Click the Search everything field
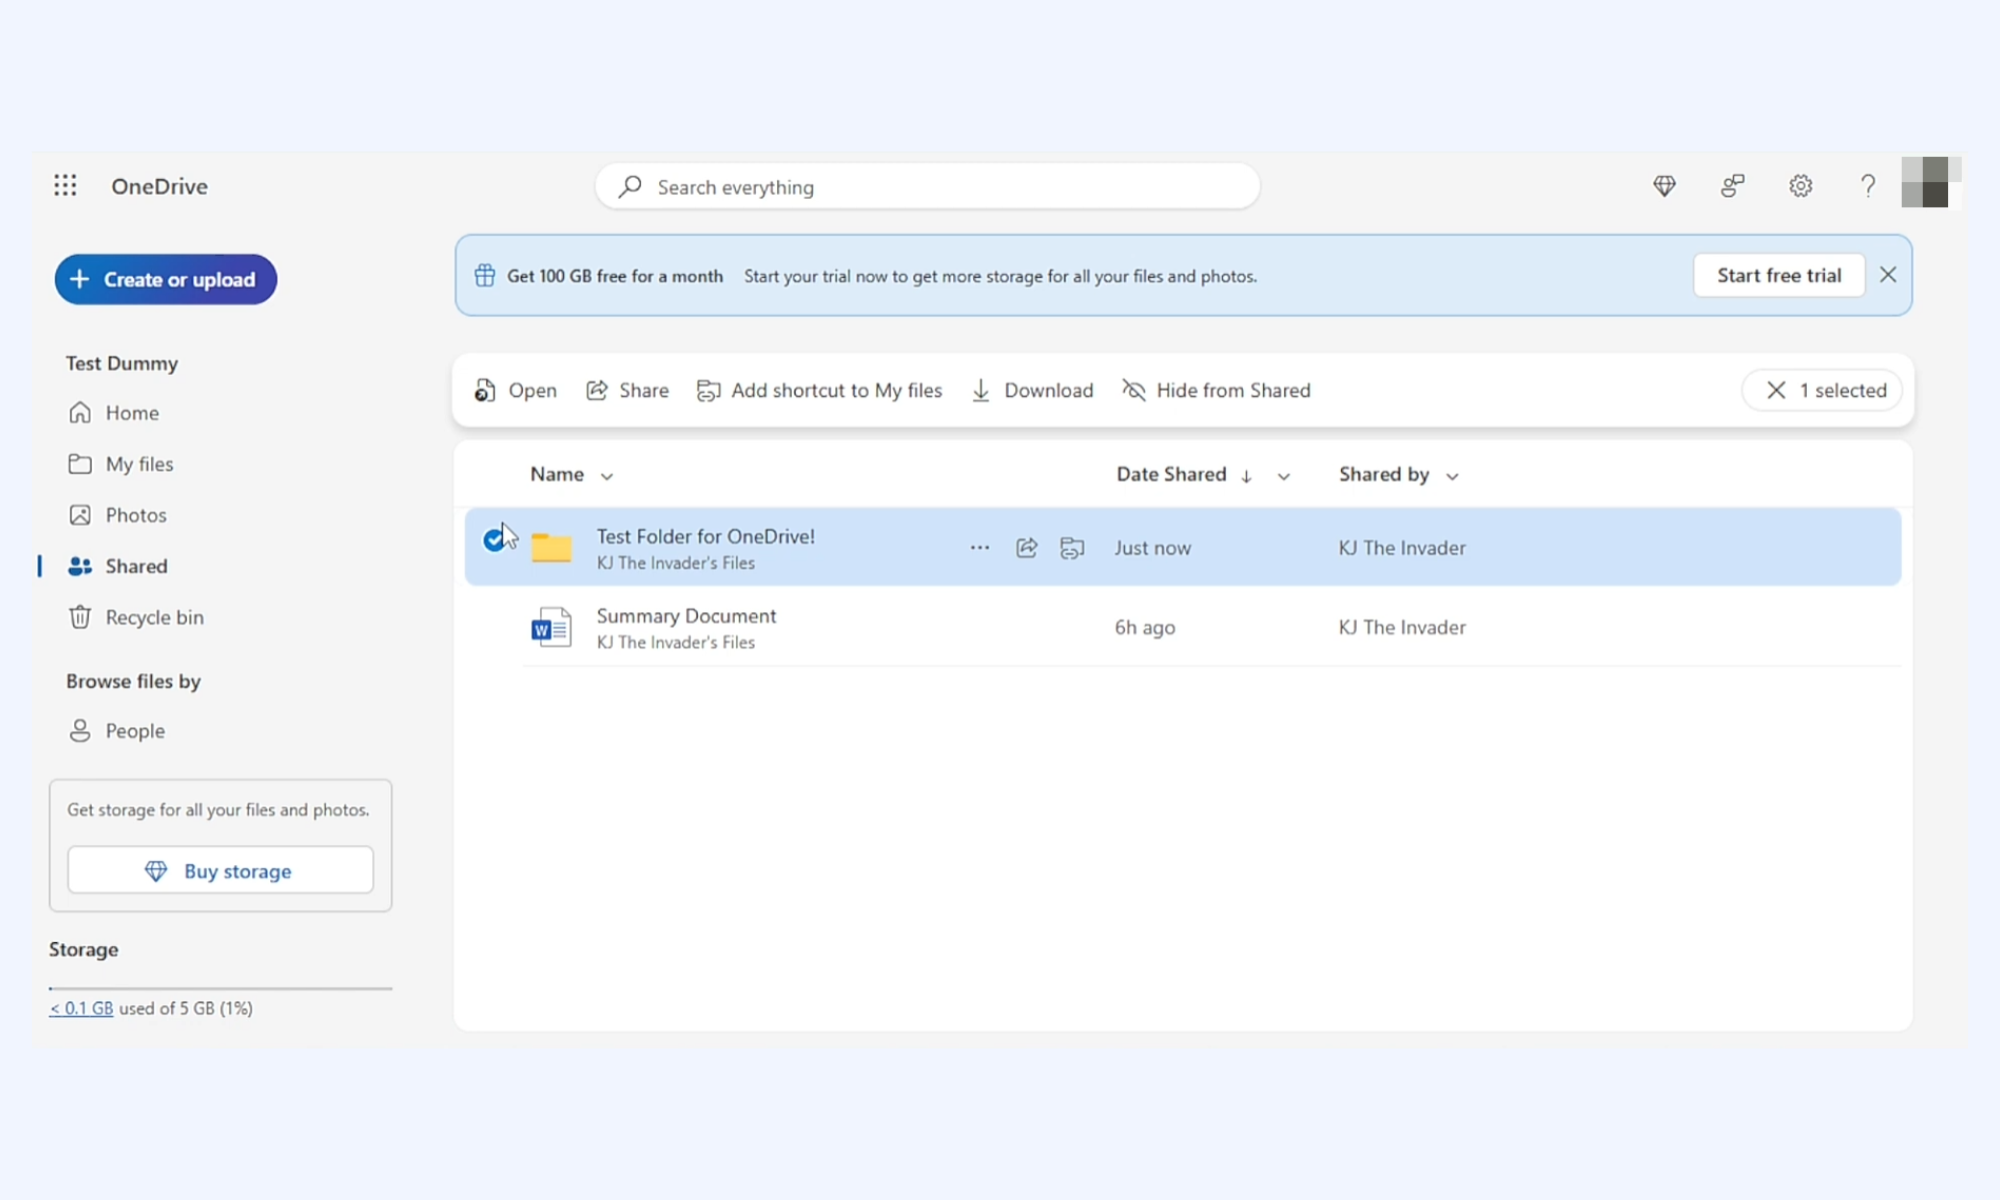2000x1200 pixels. click(927, 187)
